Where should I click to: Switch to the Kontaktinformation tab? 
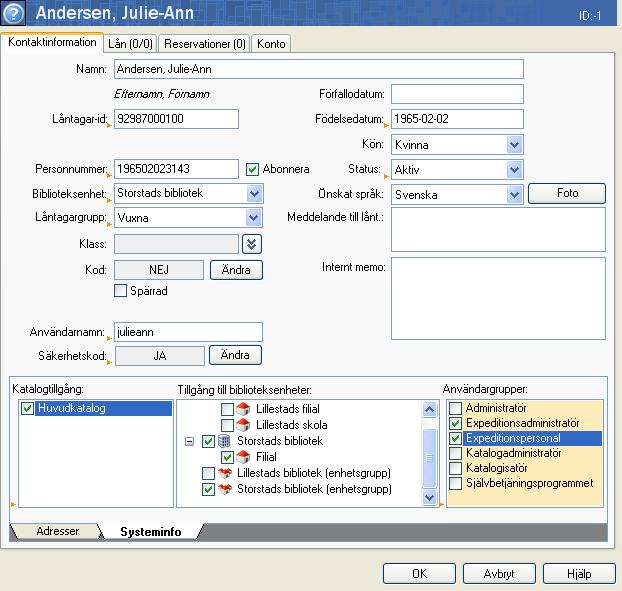click(52, 42)
